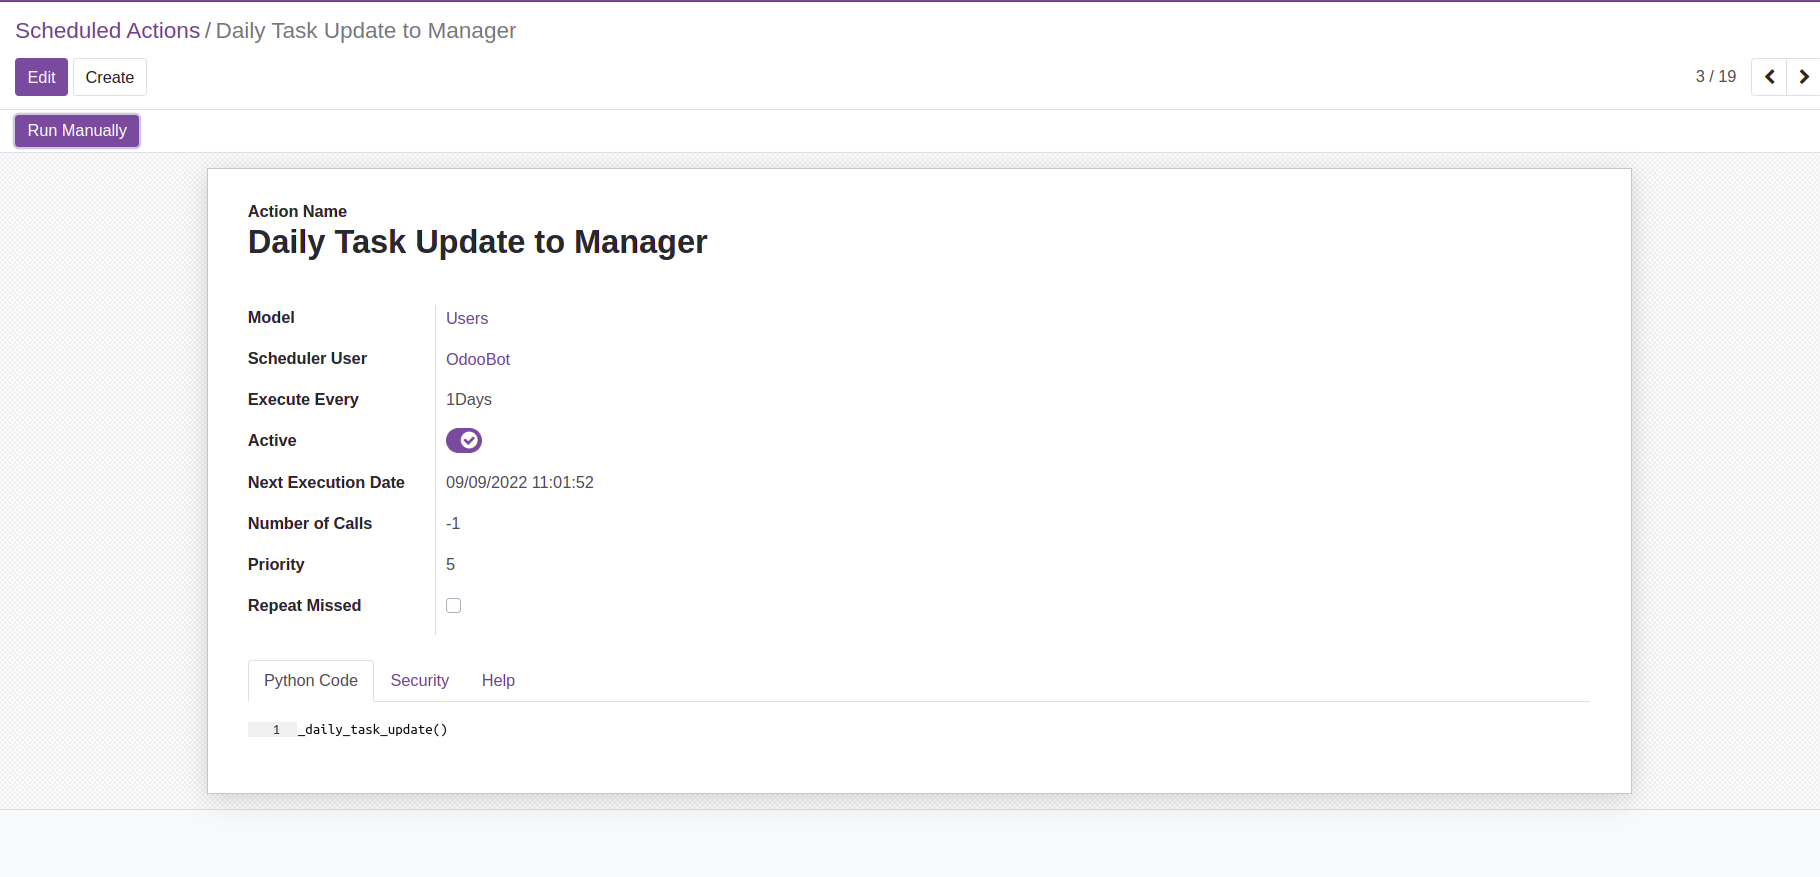Click the Priority value 5
Viewport: 1820px width, 877px height.
coord(450,564)
